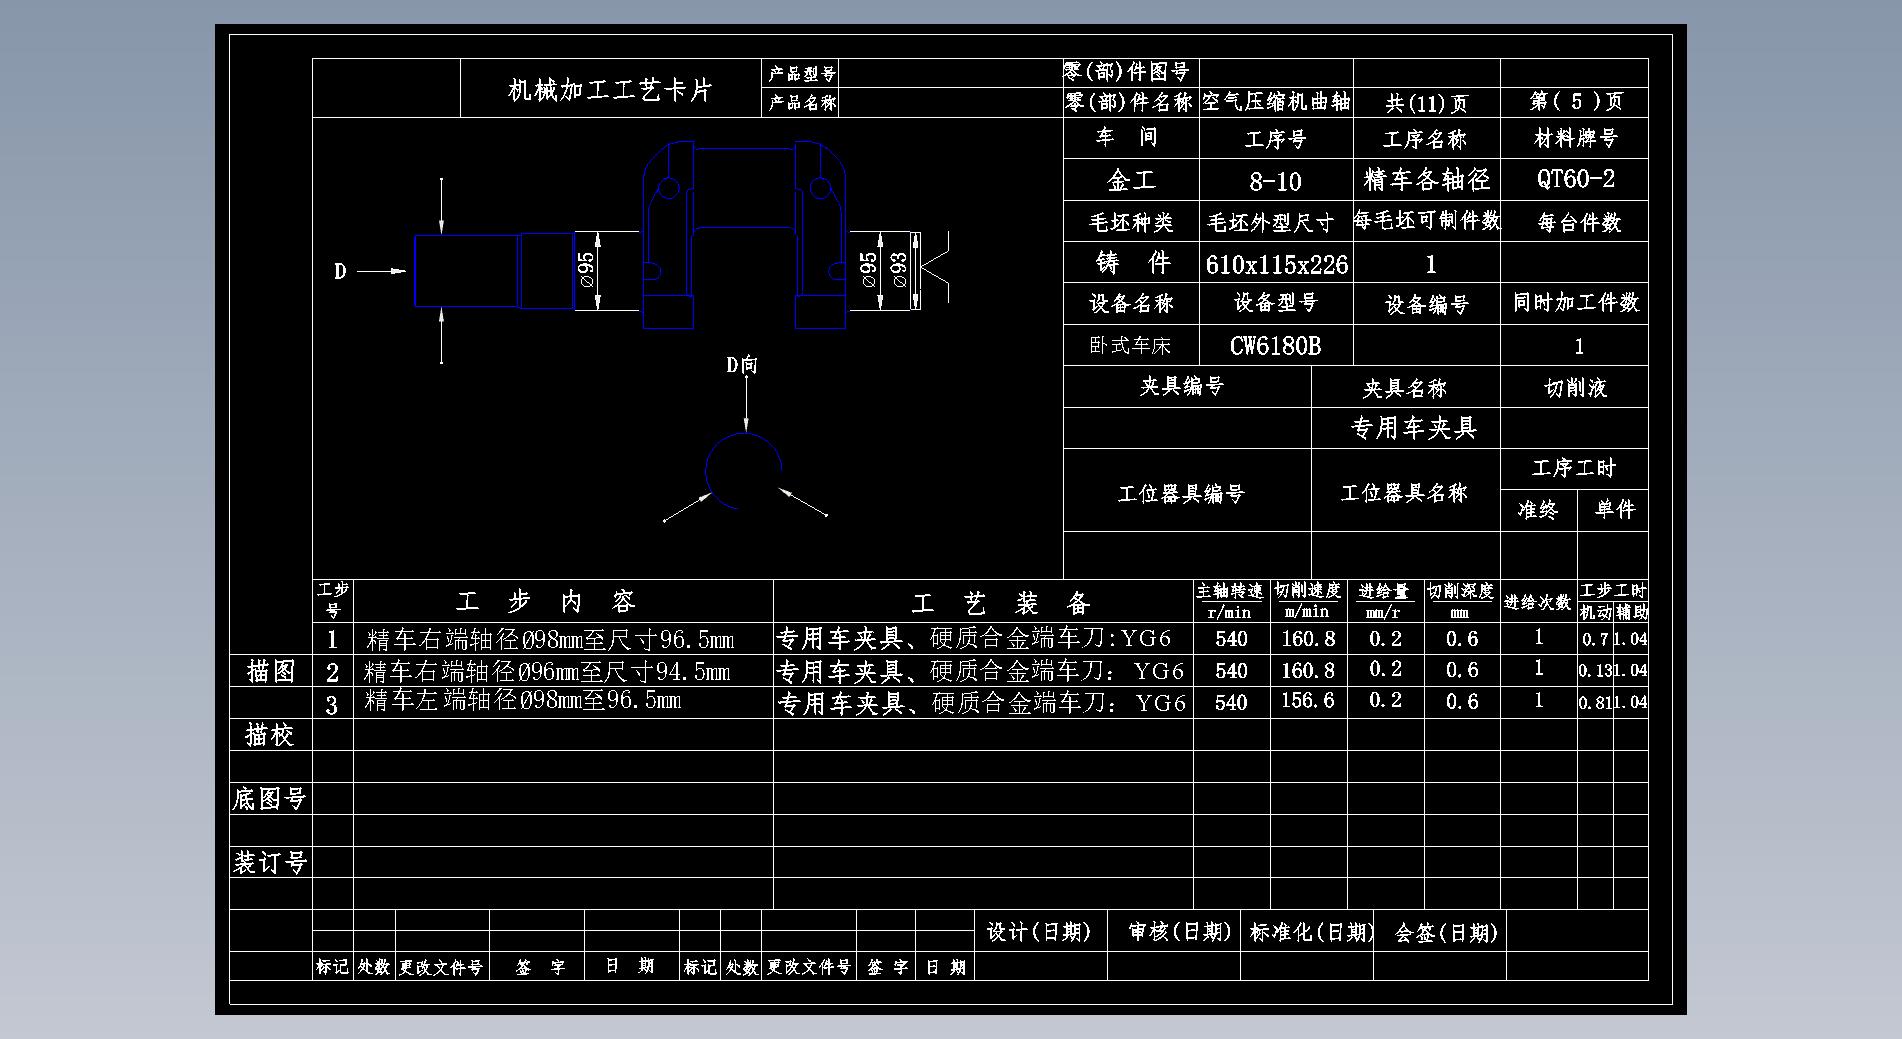This screenshot has width=1902, height=1039.
Task: Click the 设备名称 header cell
Action: [x=1131, y=303]
